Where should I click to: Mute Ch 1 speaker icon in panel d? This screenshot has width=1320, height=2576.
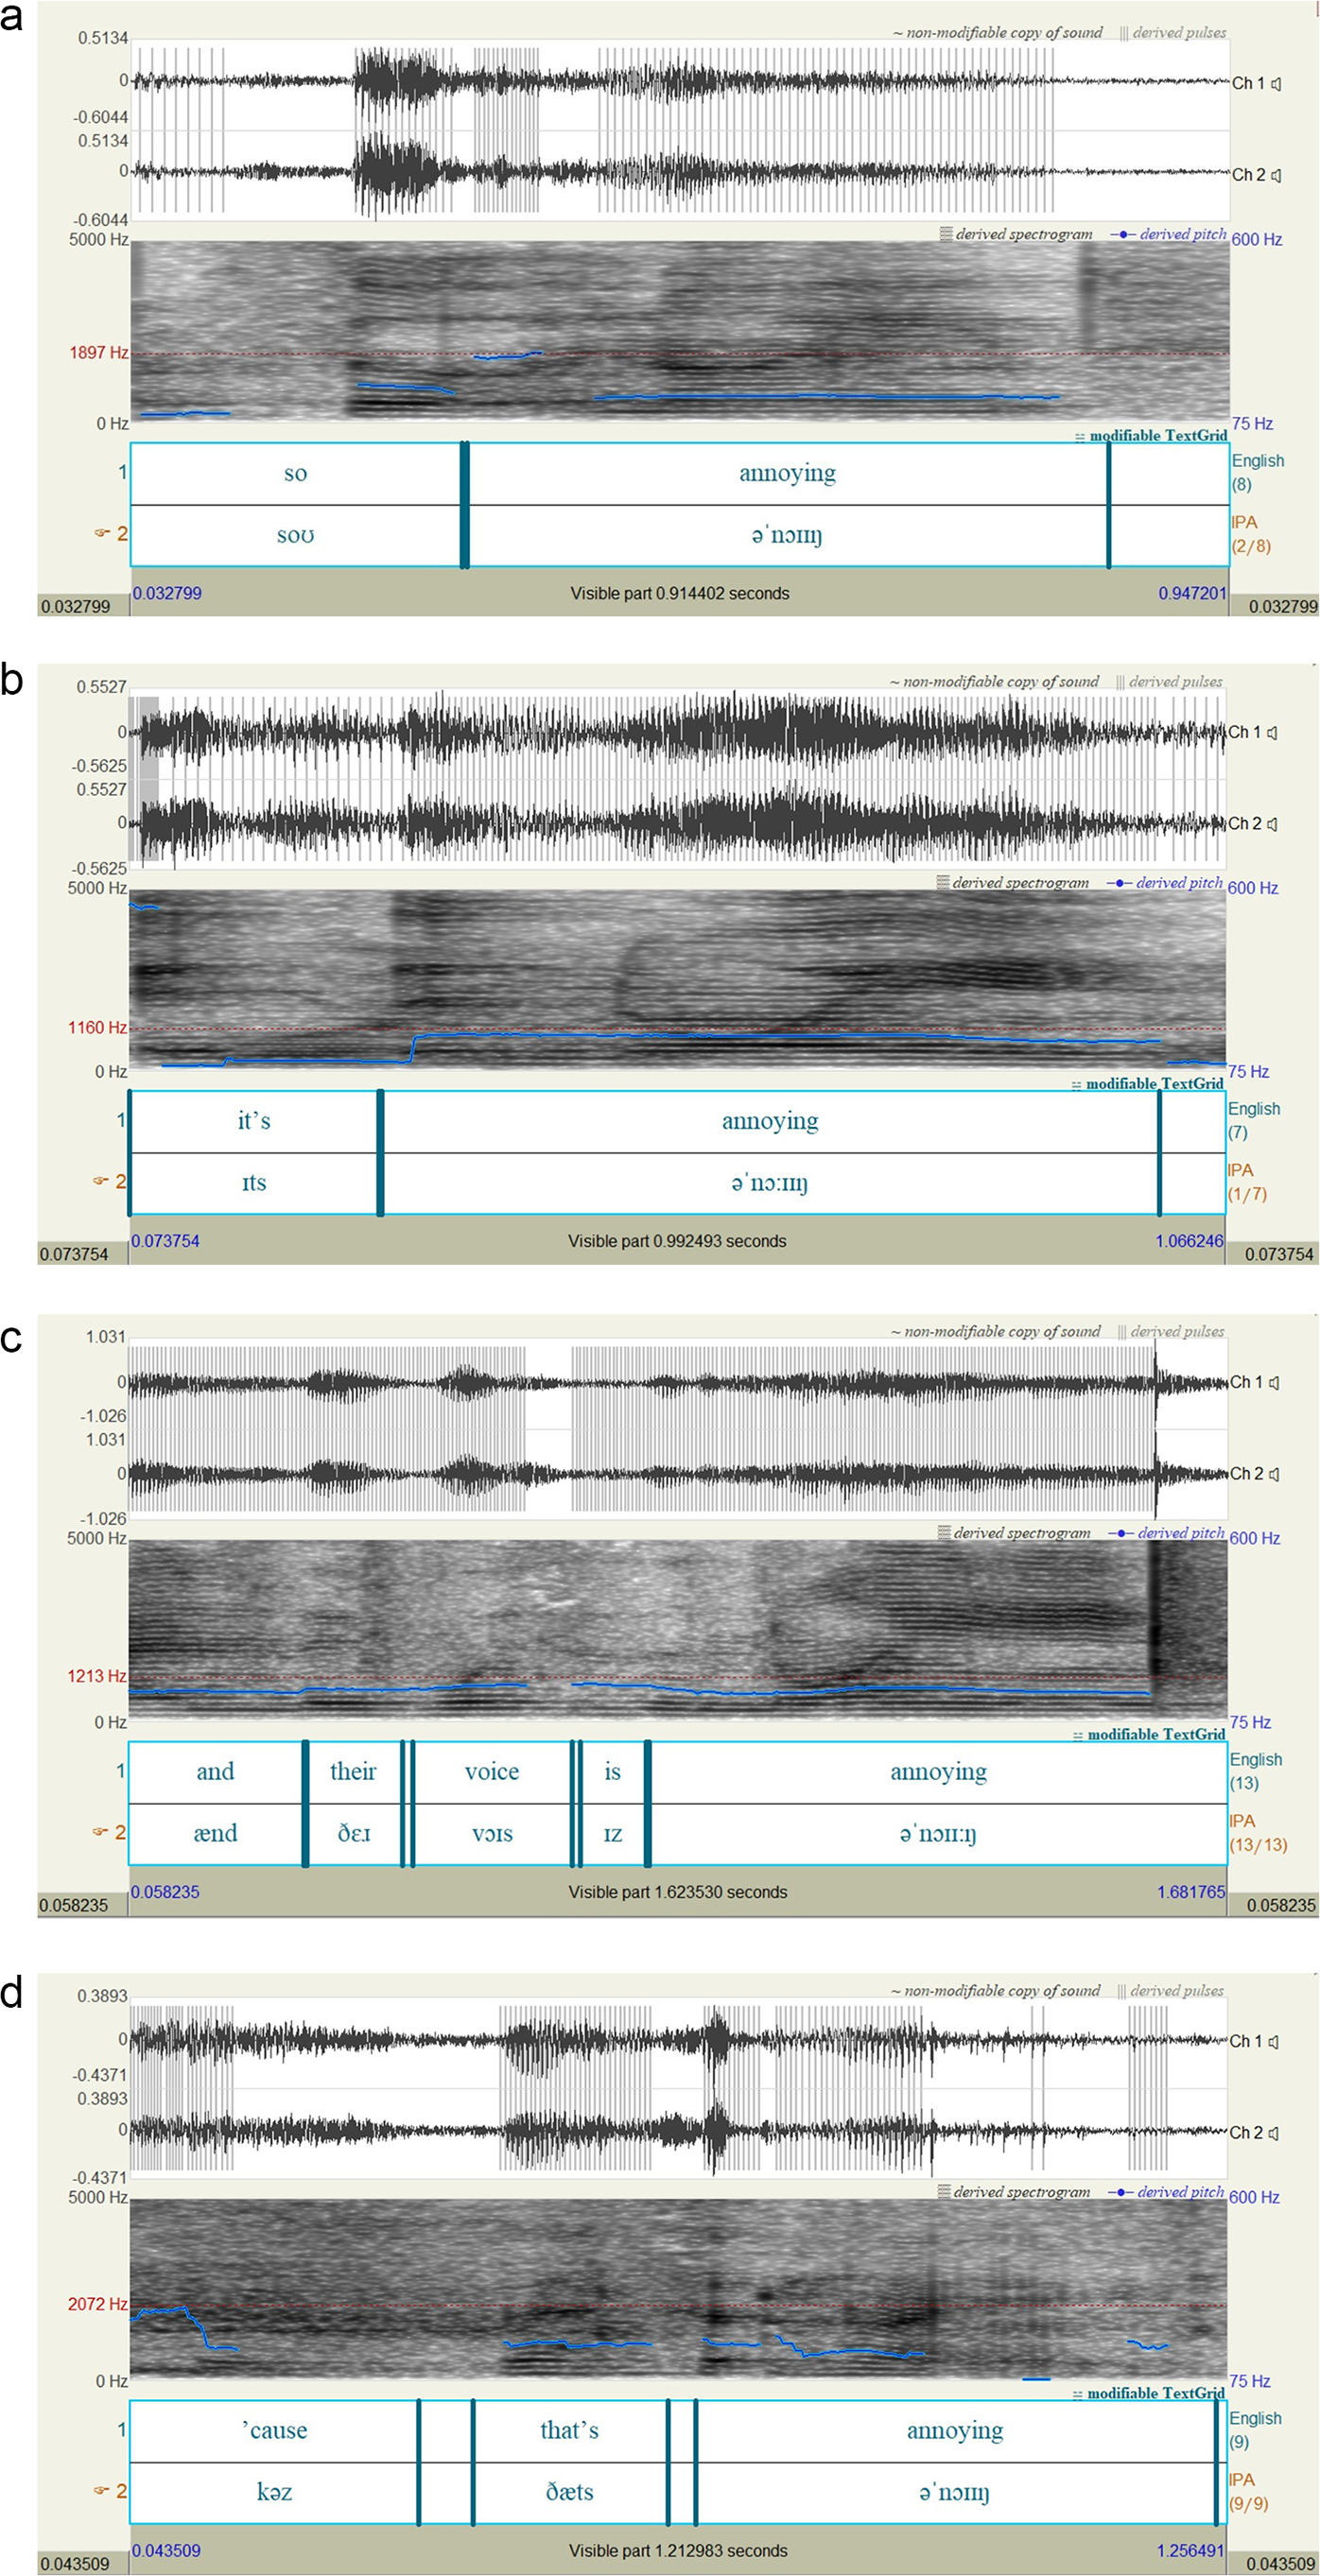coord(1274,2042)
